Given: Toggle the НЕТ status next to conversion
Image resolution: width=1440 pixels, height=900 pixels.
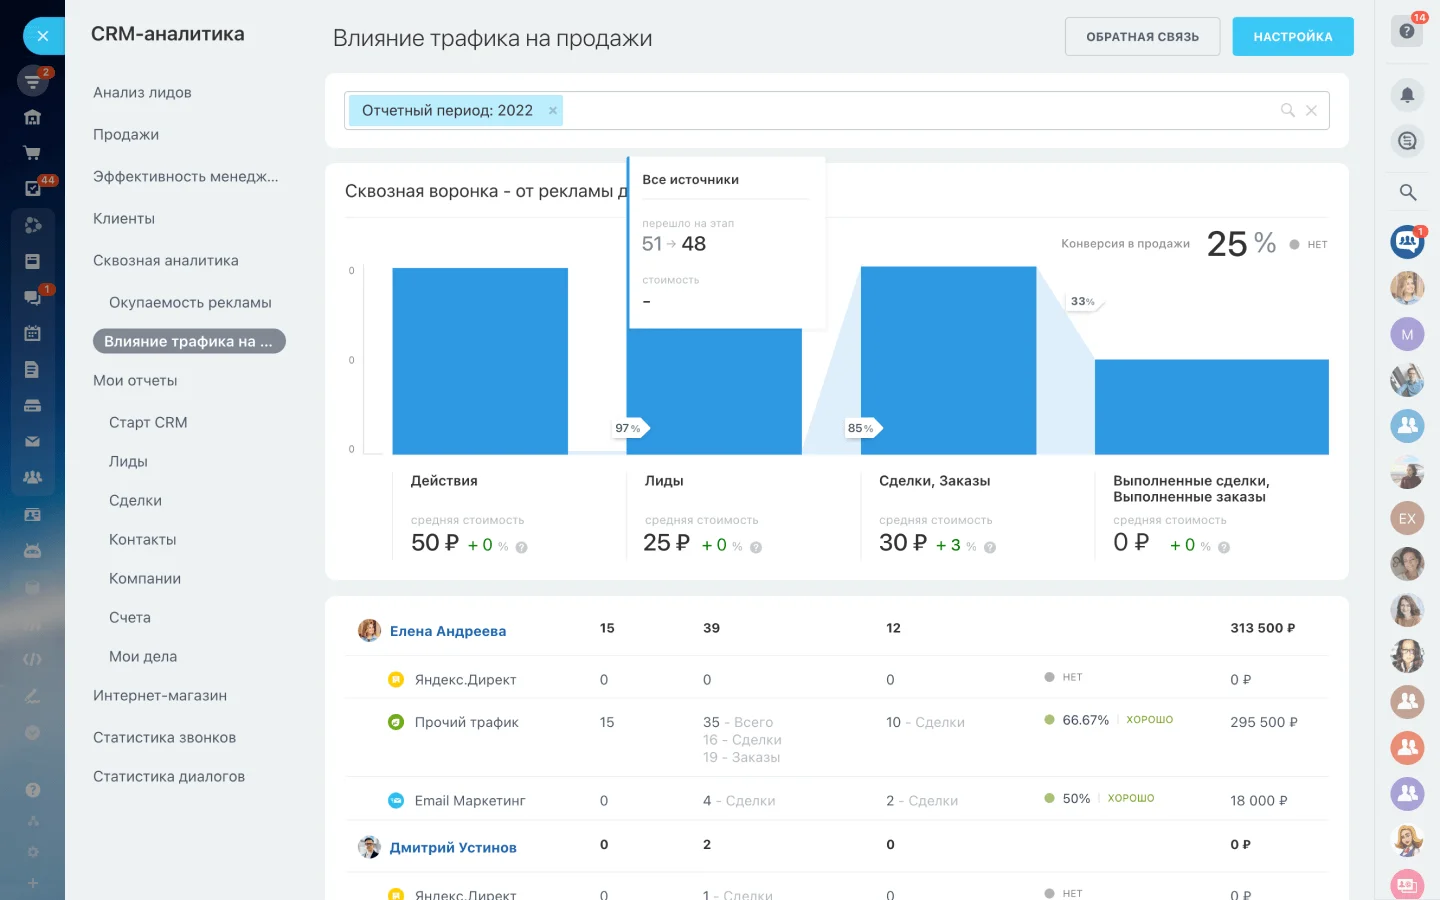Looking at the screenshot, I should (1308, 244).
